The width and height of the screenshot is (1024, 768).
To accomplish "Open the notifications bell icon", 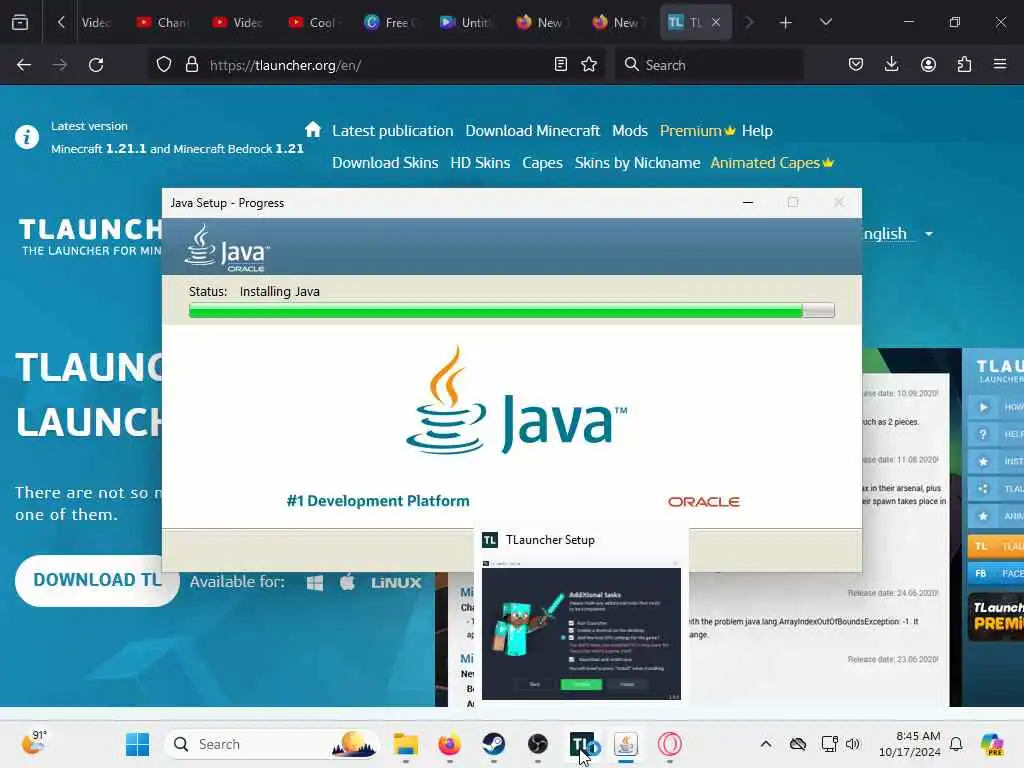I will point(956,744).
